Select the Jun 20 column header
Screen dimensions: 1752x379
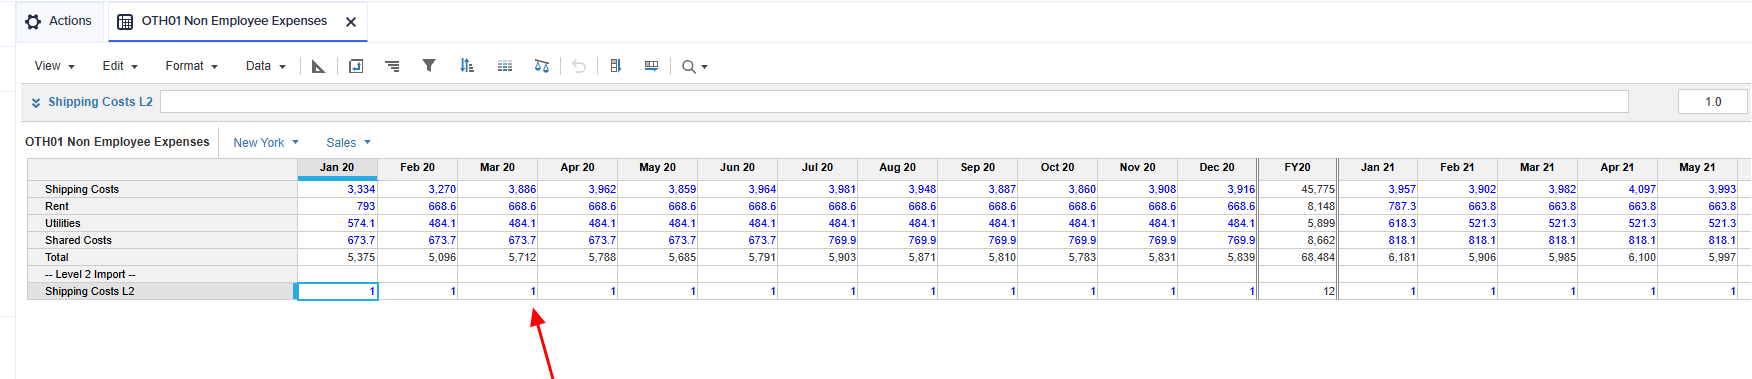[737, 168]
